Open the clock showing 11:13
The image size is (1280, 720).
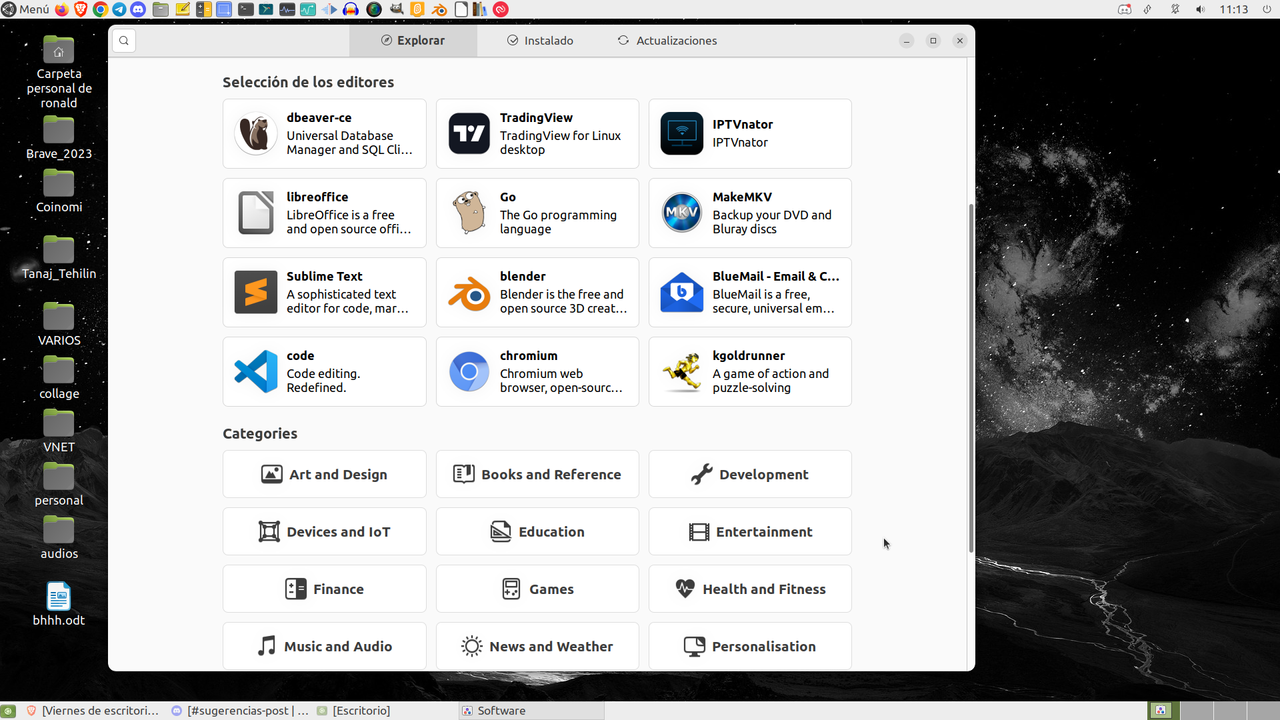click(1234, 9)
